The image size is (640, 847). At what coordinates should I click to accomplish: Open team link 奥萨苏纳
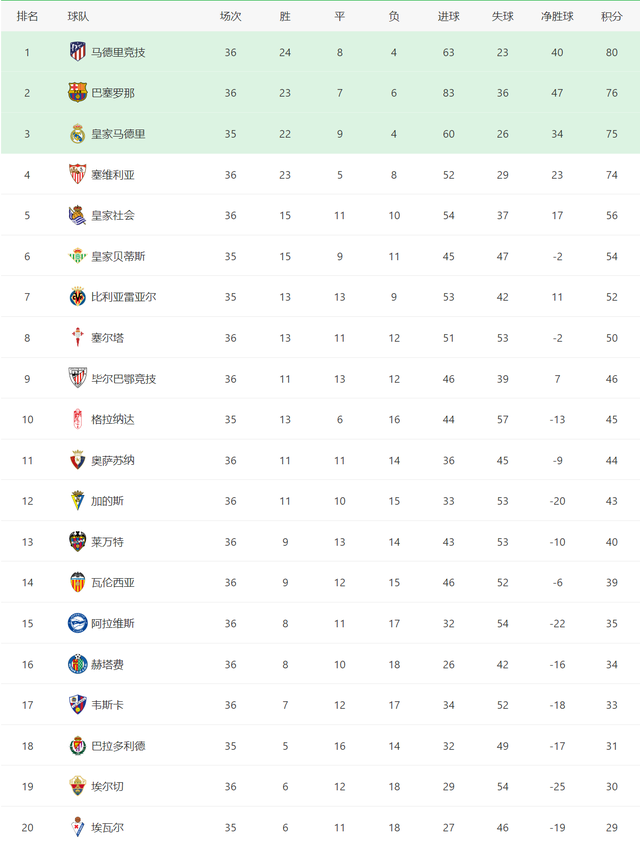click(x=113, y=460)
